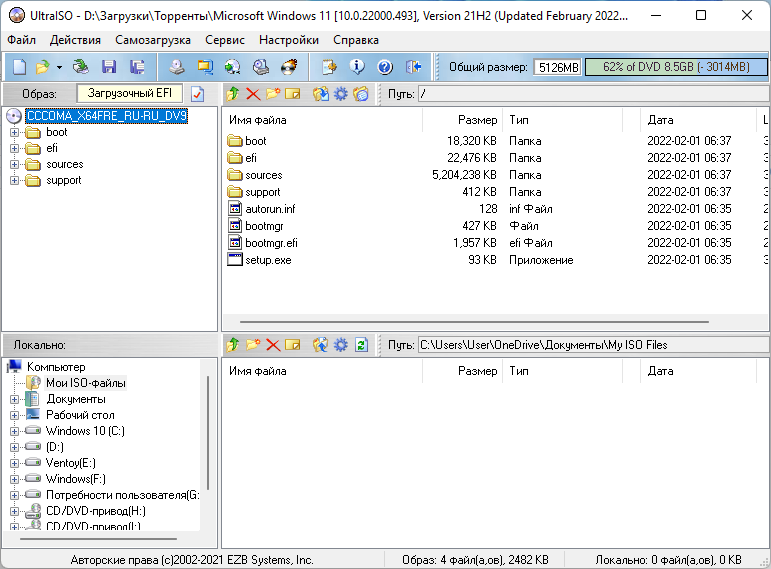This screenshot has height=569, width=771.
Task: Click rename icon in local toolbar
Action: tap(293, 345)
